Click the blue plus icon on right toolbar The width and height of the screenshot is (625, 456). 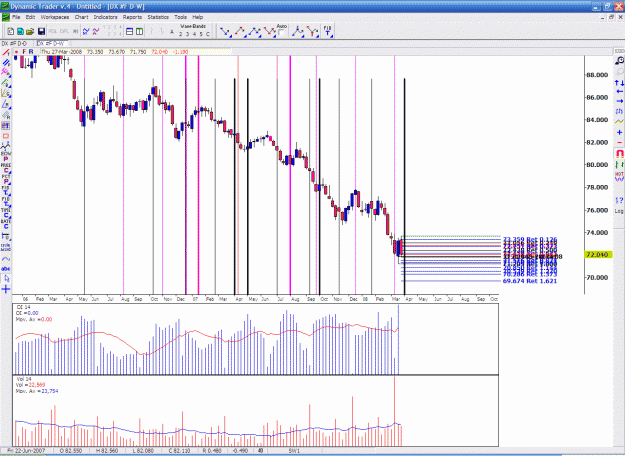[619, 132]
